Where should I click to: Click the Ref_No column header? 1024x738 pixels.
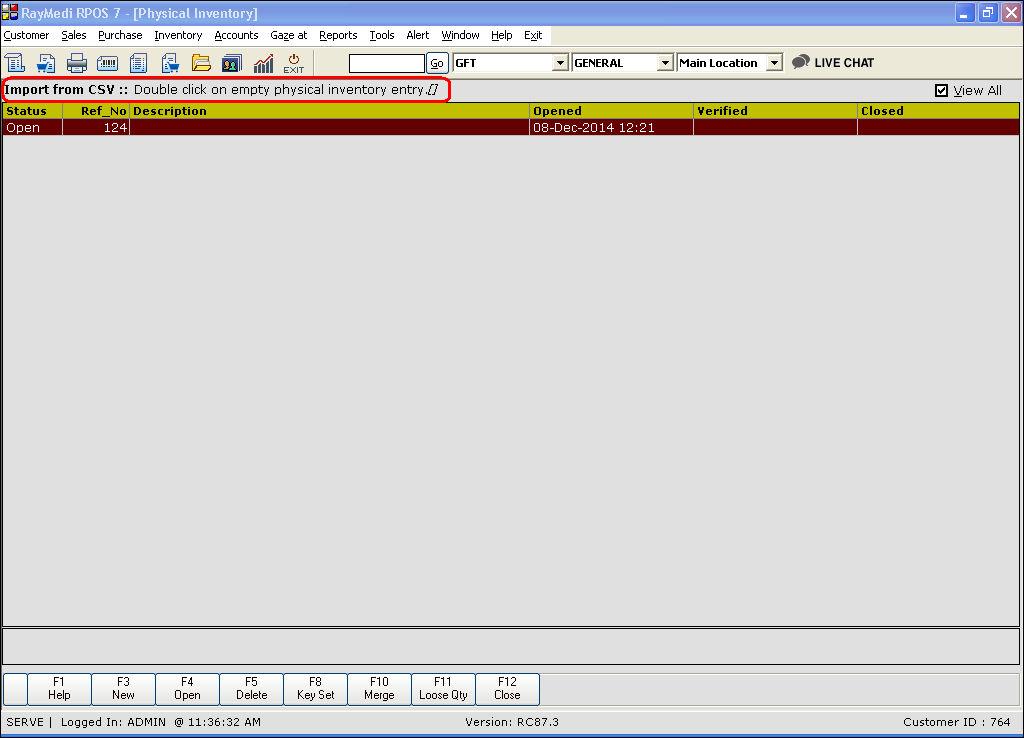pos(96,111)
